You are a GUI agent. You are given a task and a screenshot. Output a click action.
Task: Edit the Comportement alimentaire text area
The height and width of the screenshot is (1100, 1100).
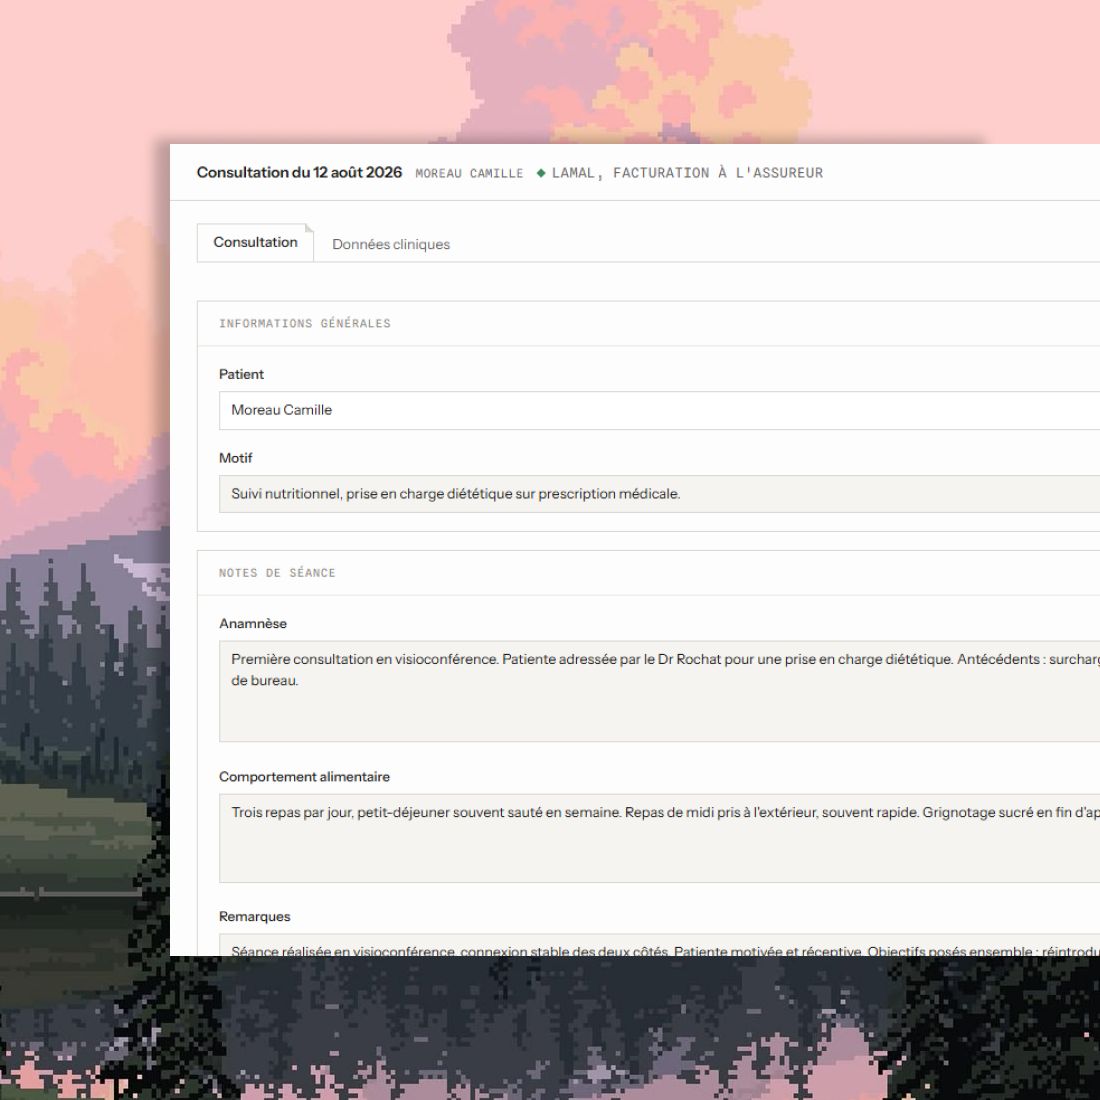659,838
